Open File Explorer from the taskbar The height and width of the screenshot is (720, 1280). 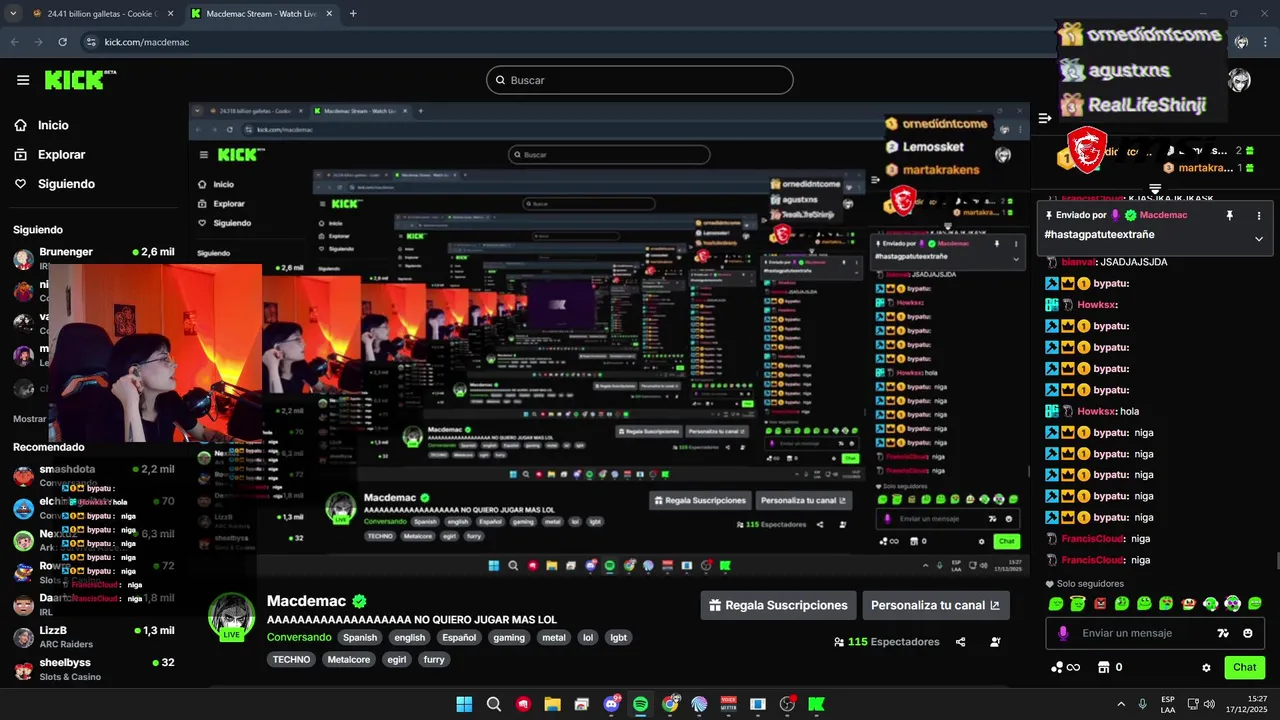point(552,704)
